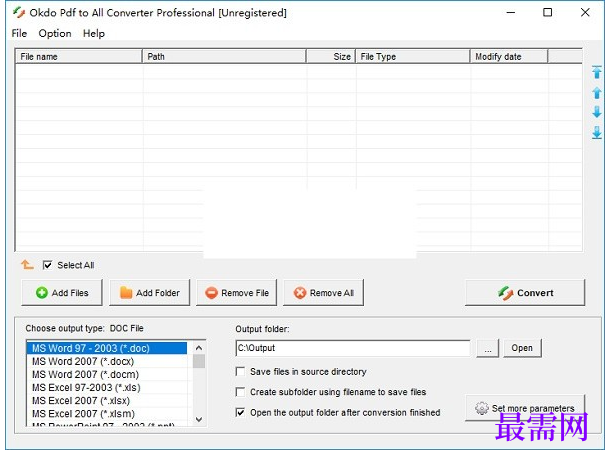Viewport: 607px width, 458px height.
Task: Select MS Excel 97-2003 (*.xls) output type
Action: [x=107, y=388]
